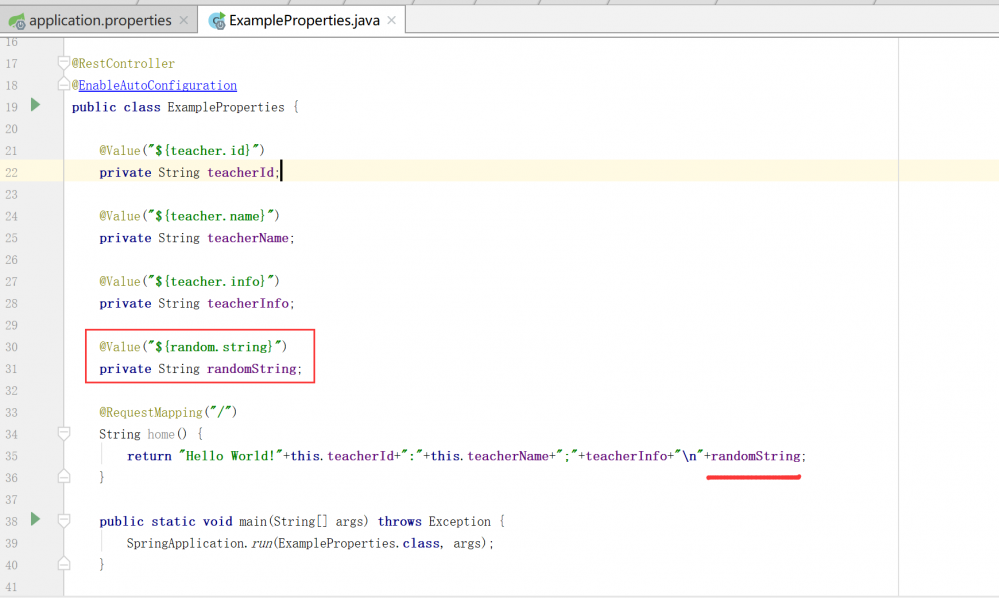Click the teacherInfo field in its declaration
This screenshot has width=999, height=598.
pos(248,304)
